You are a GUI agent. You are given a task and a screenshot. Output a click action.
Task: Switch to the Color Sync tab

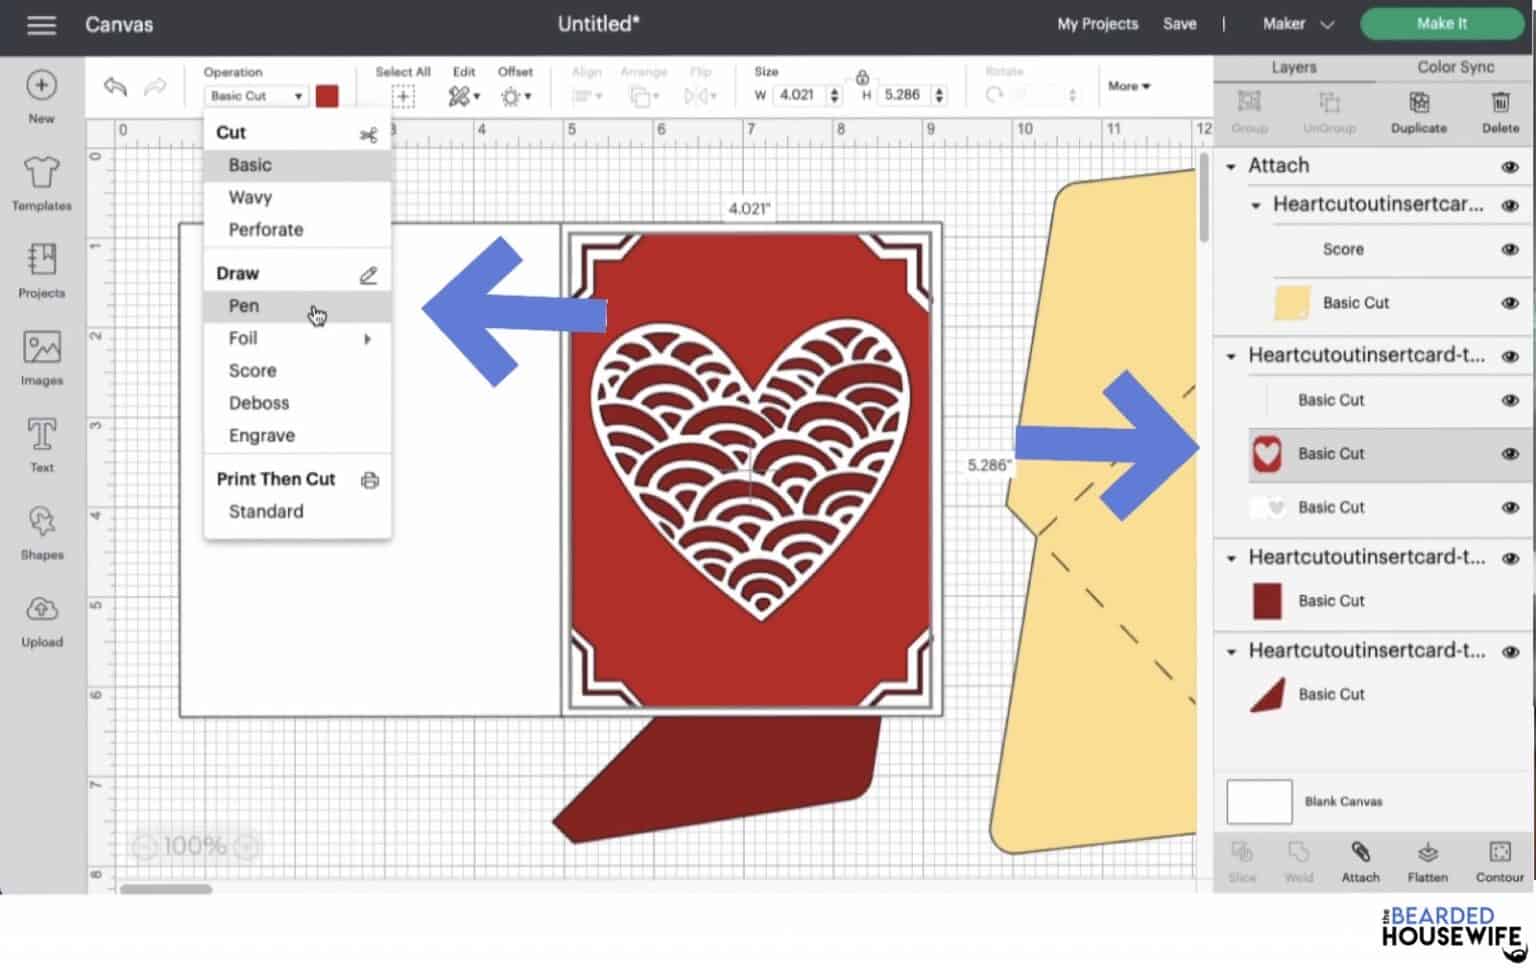(x=1455, y=66)
